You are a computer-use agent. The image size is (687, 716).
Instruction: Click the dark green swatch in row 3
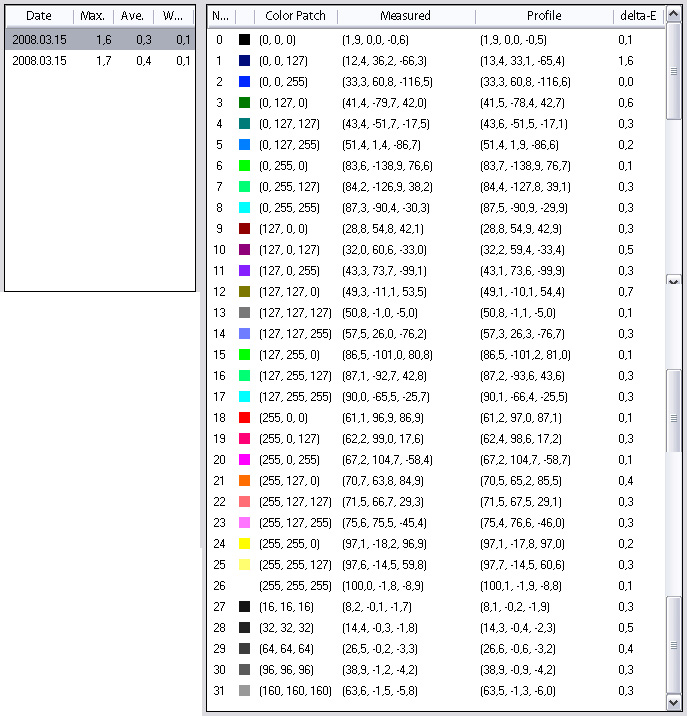(244, 102)
